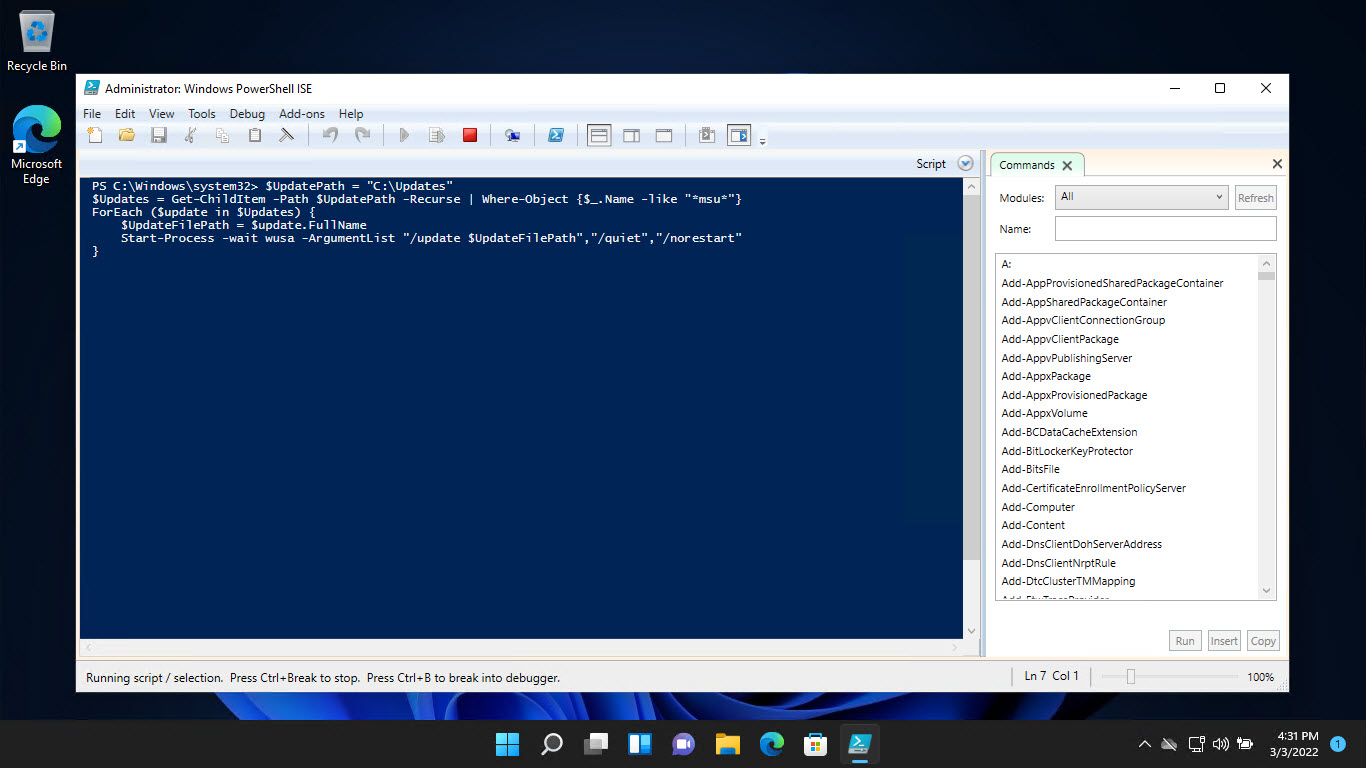
Task: Click the Name input field in Commands pane
Action: (x=1164, y=228)
